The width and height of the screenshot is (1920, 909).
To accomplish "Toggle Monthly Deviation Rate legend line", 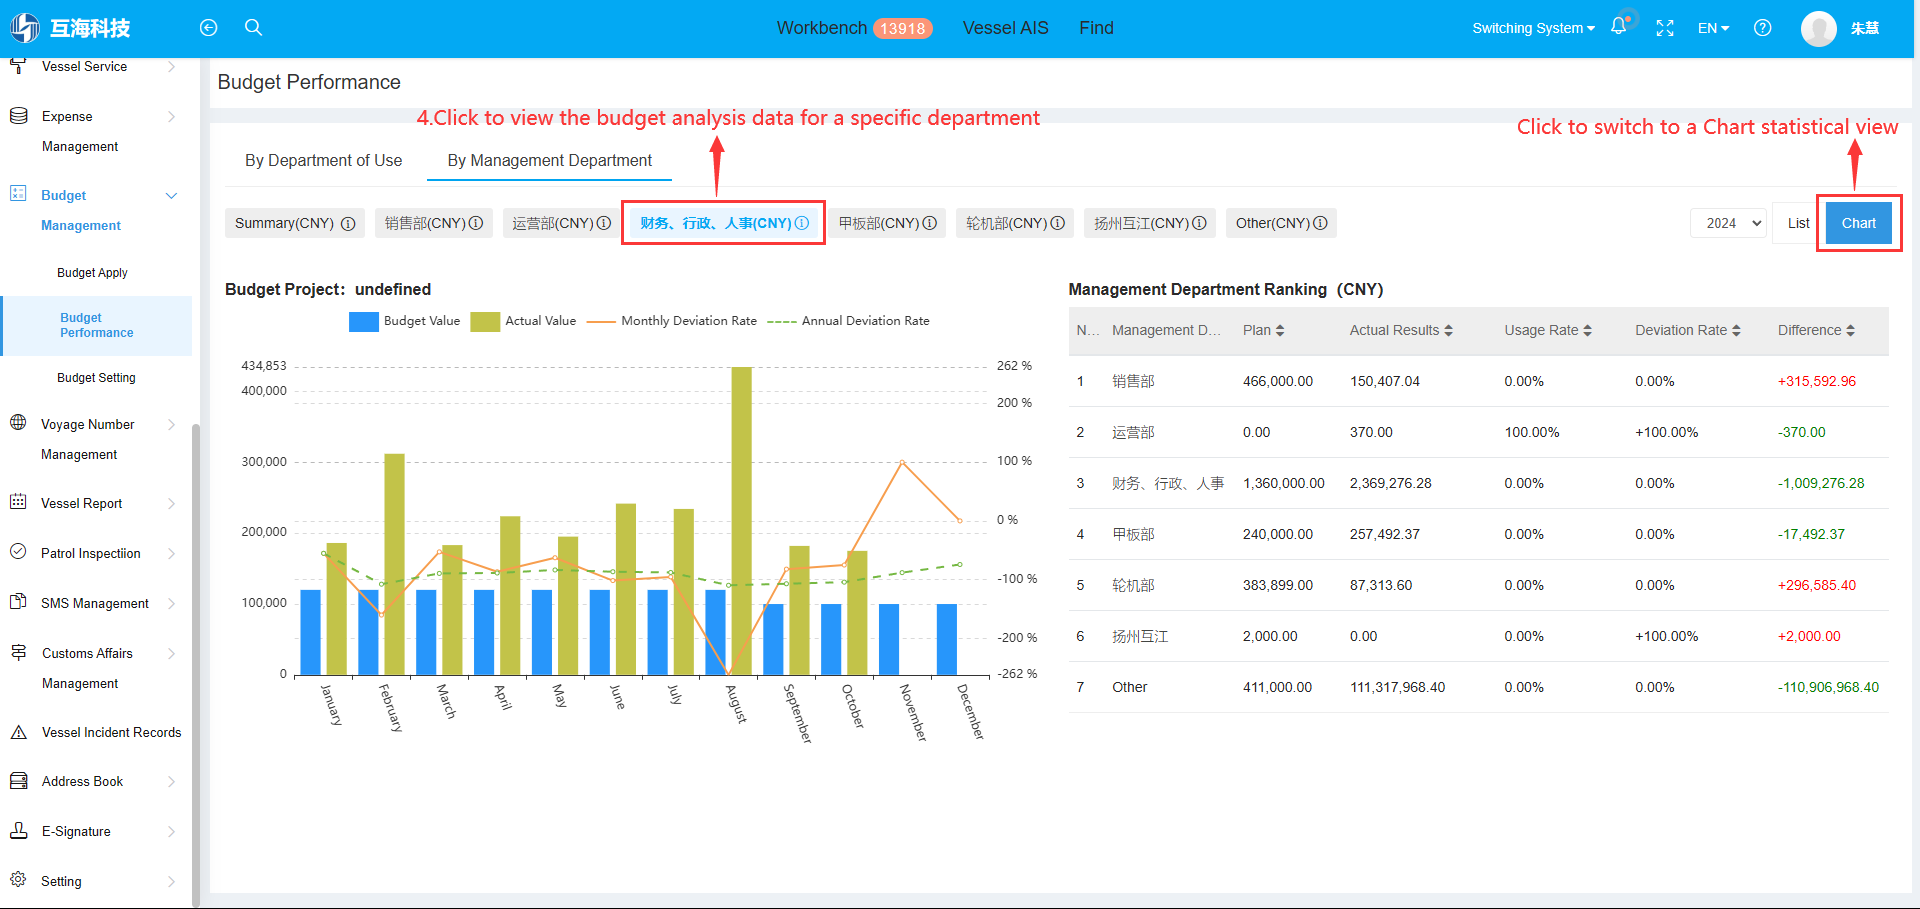I will click(672, 321).
